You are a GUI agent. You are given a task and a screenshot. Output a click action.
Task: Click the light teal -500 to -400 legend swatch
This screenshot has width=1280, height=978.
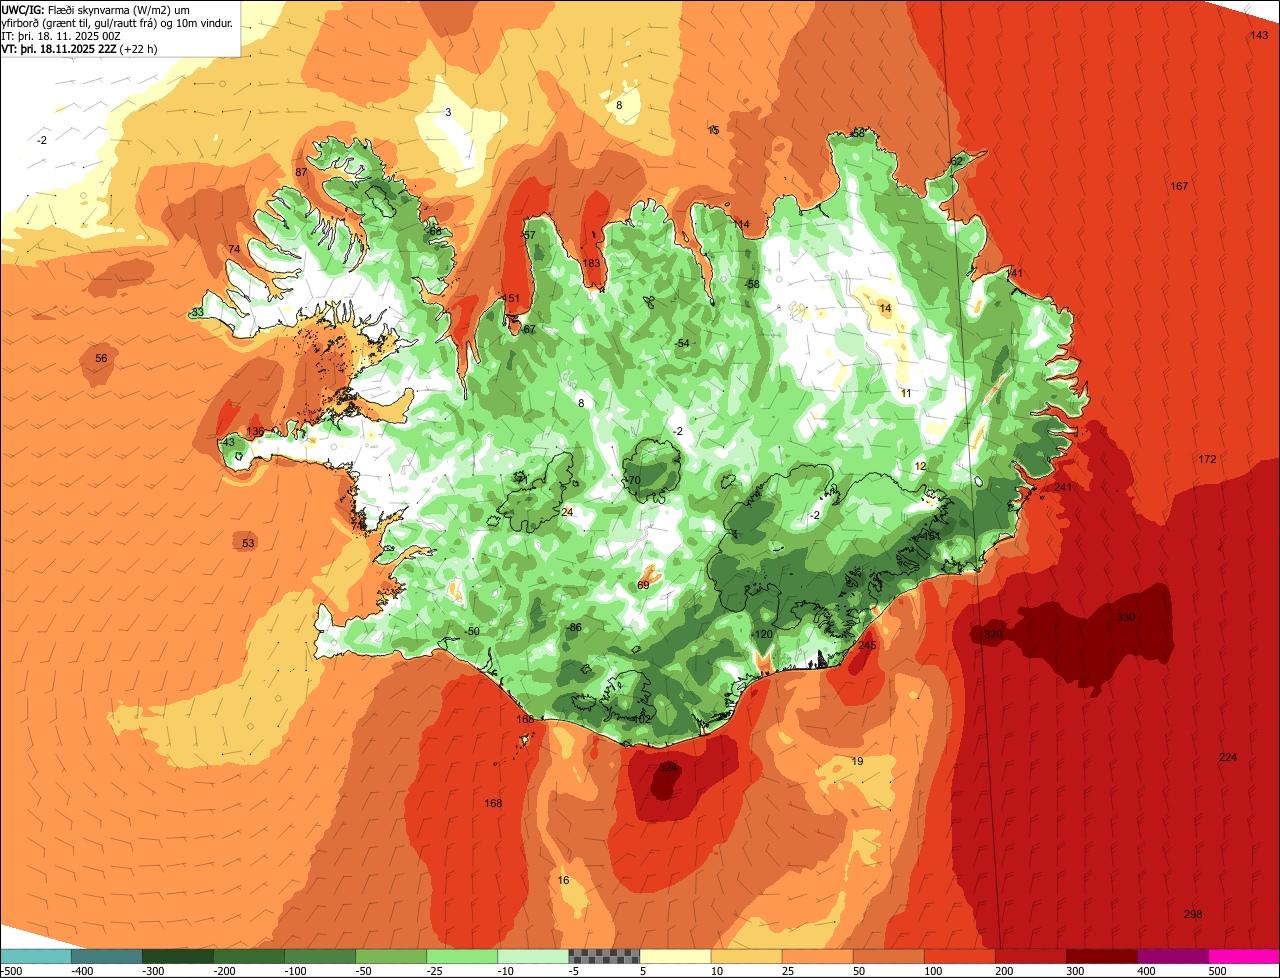pyautogui.click(x=35, y=956)
